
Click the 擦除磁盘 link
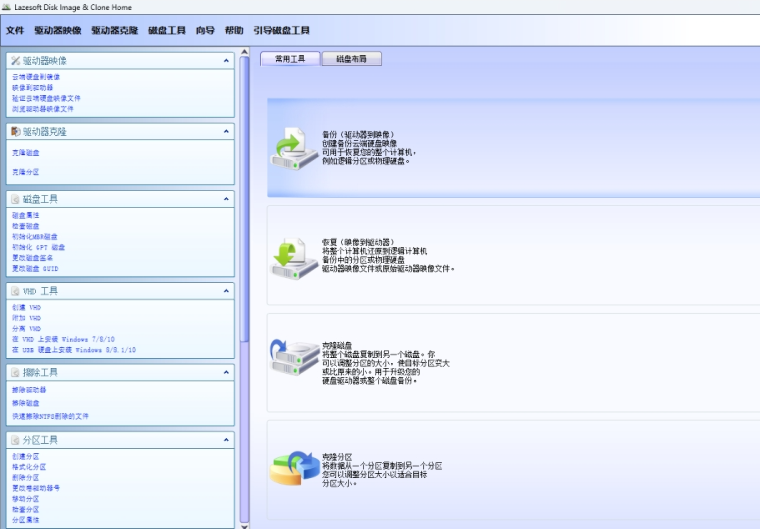click(x=26, y=403)
